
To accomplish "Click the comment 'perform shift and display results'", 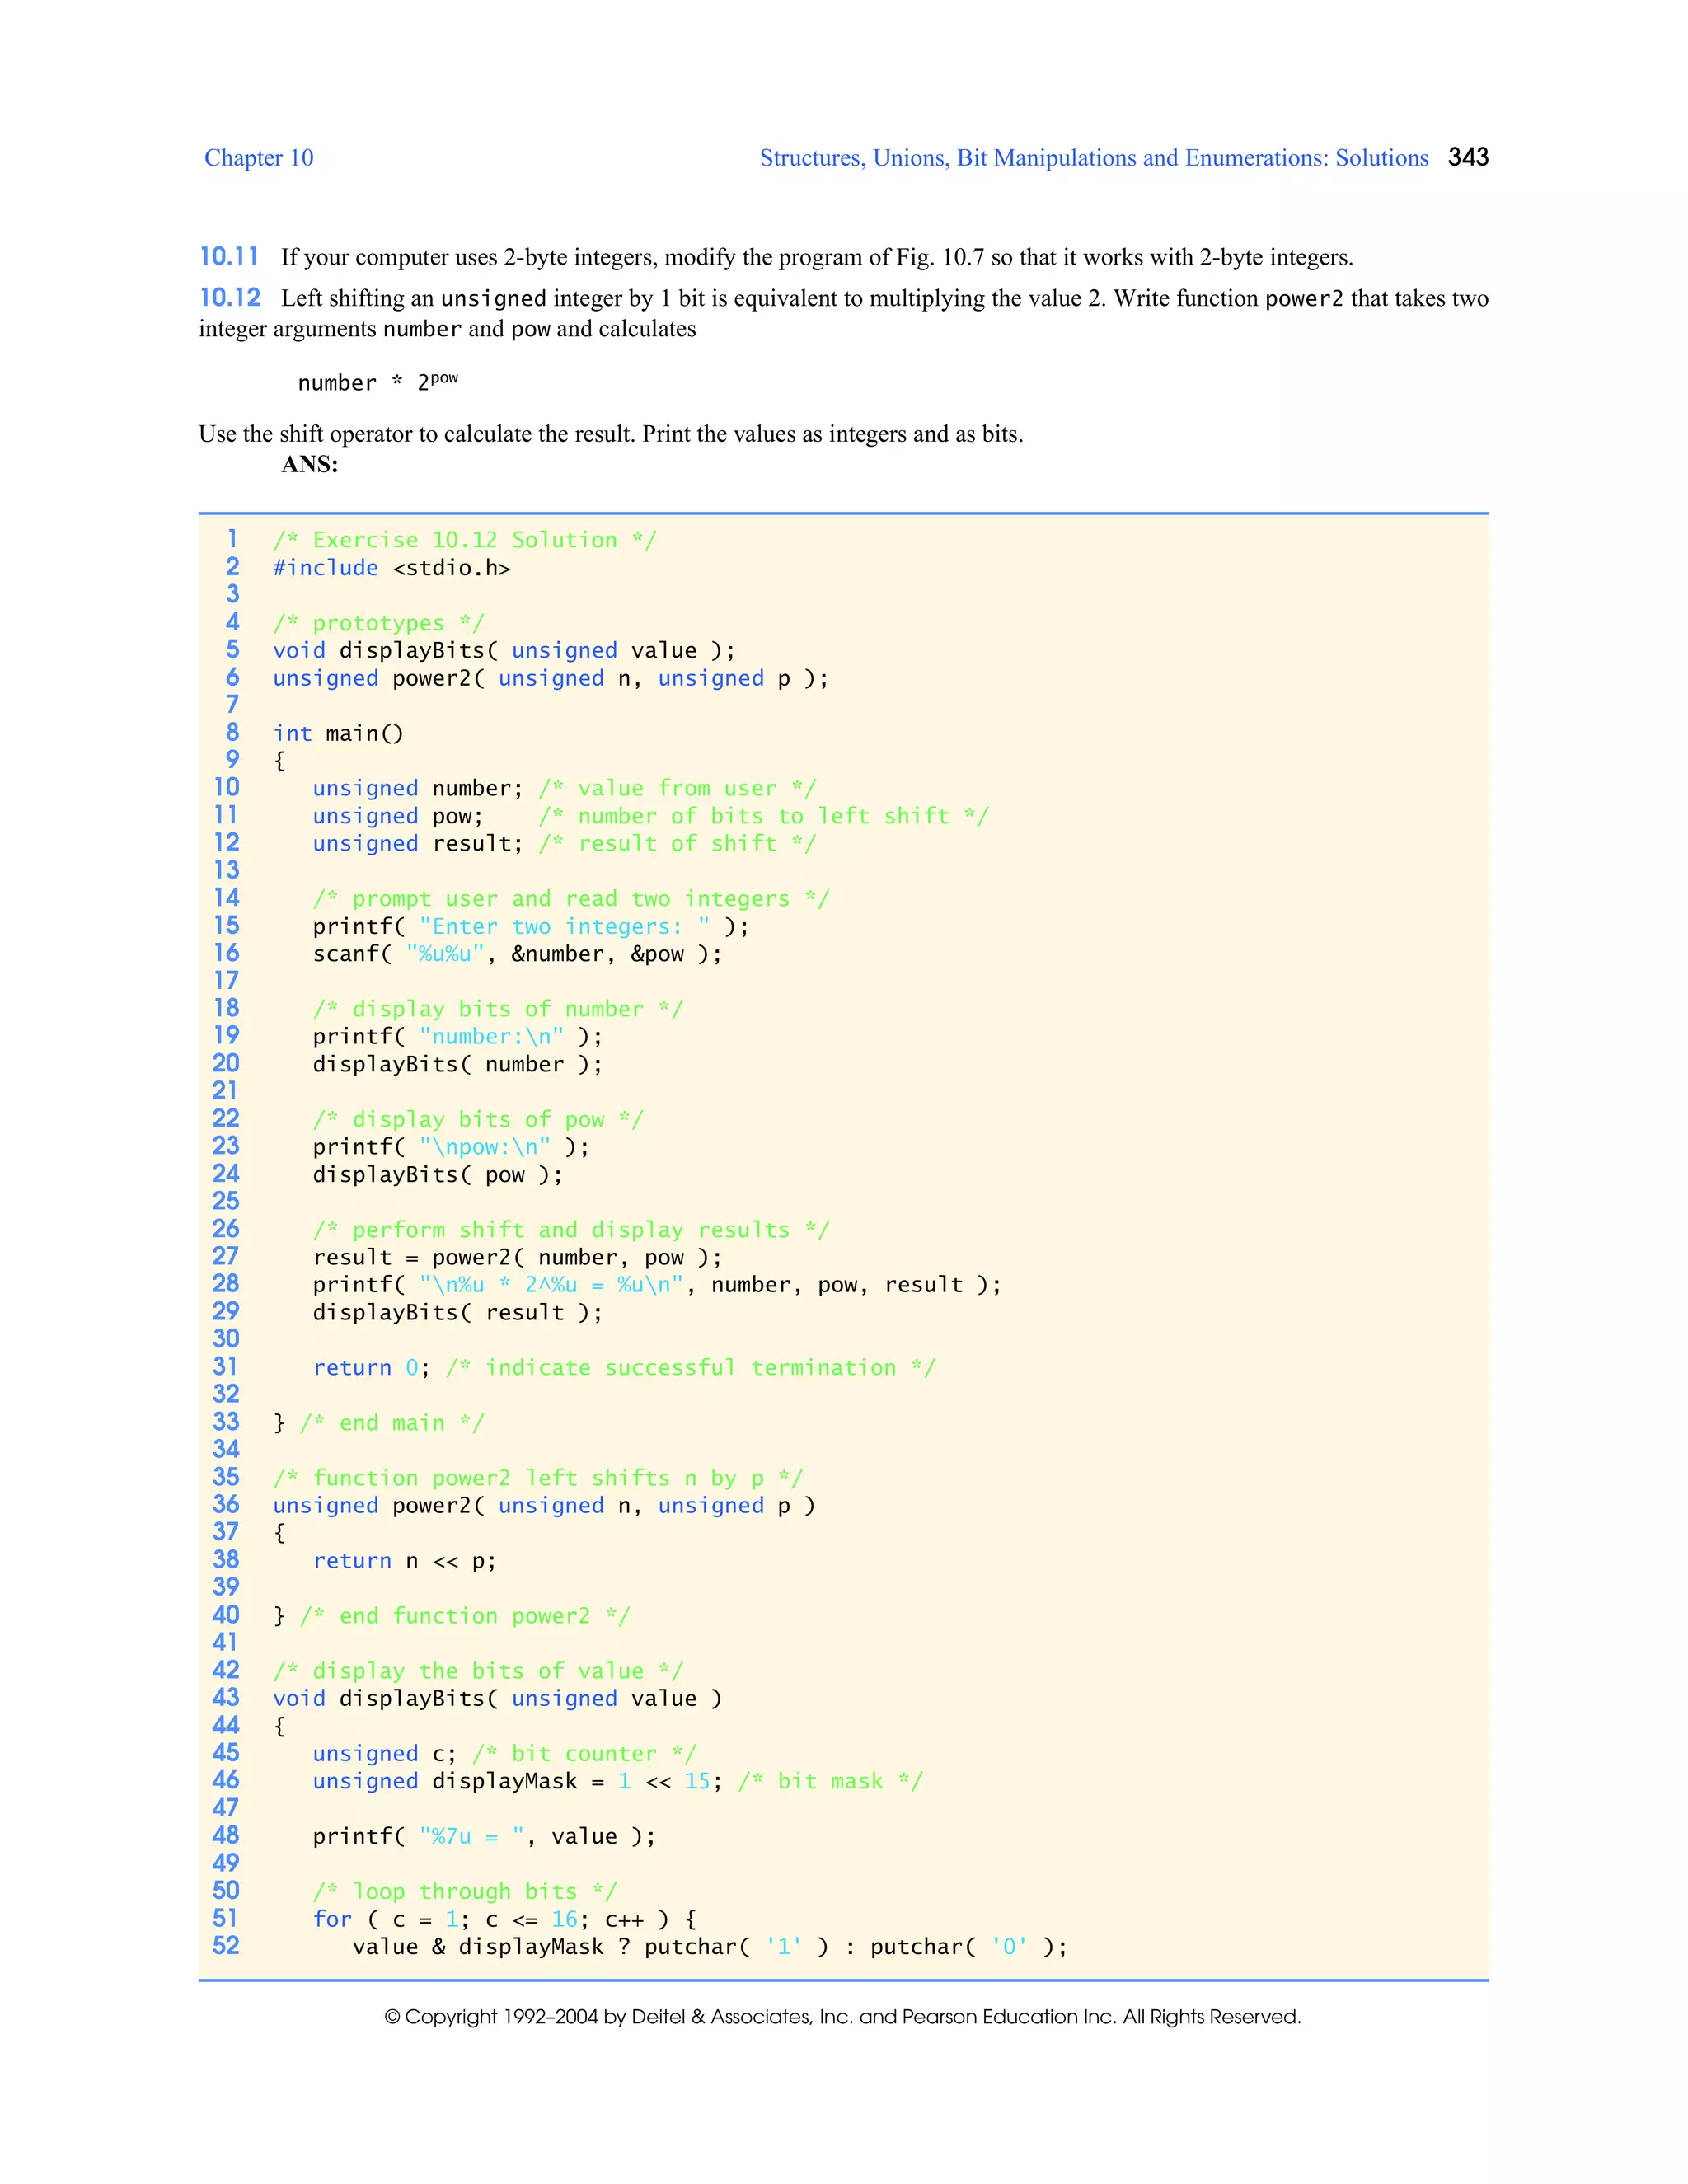I will coord(571,1230).
